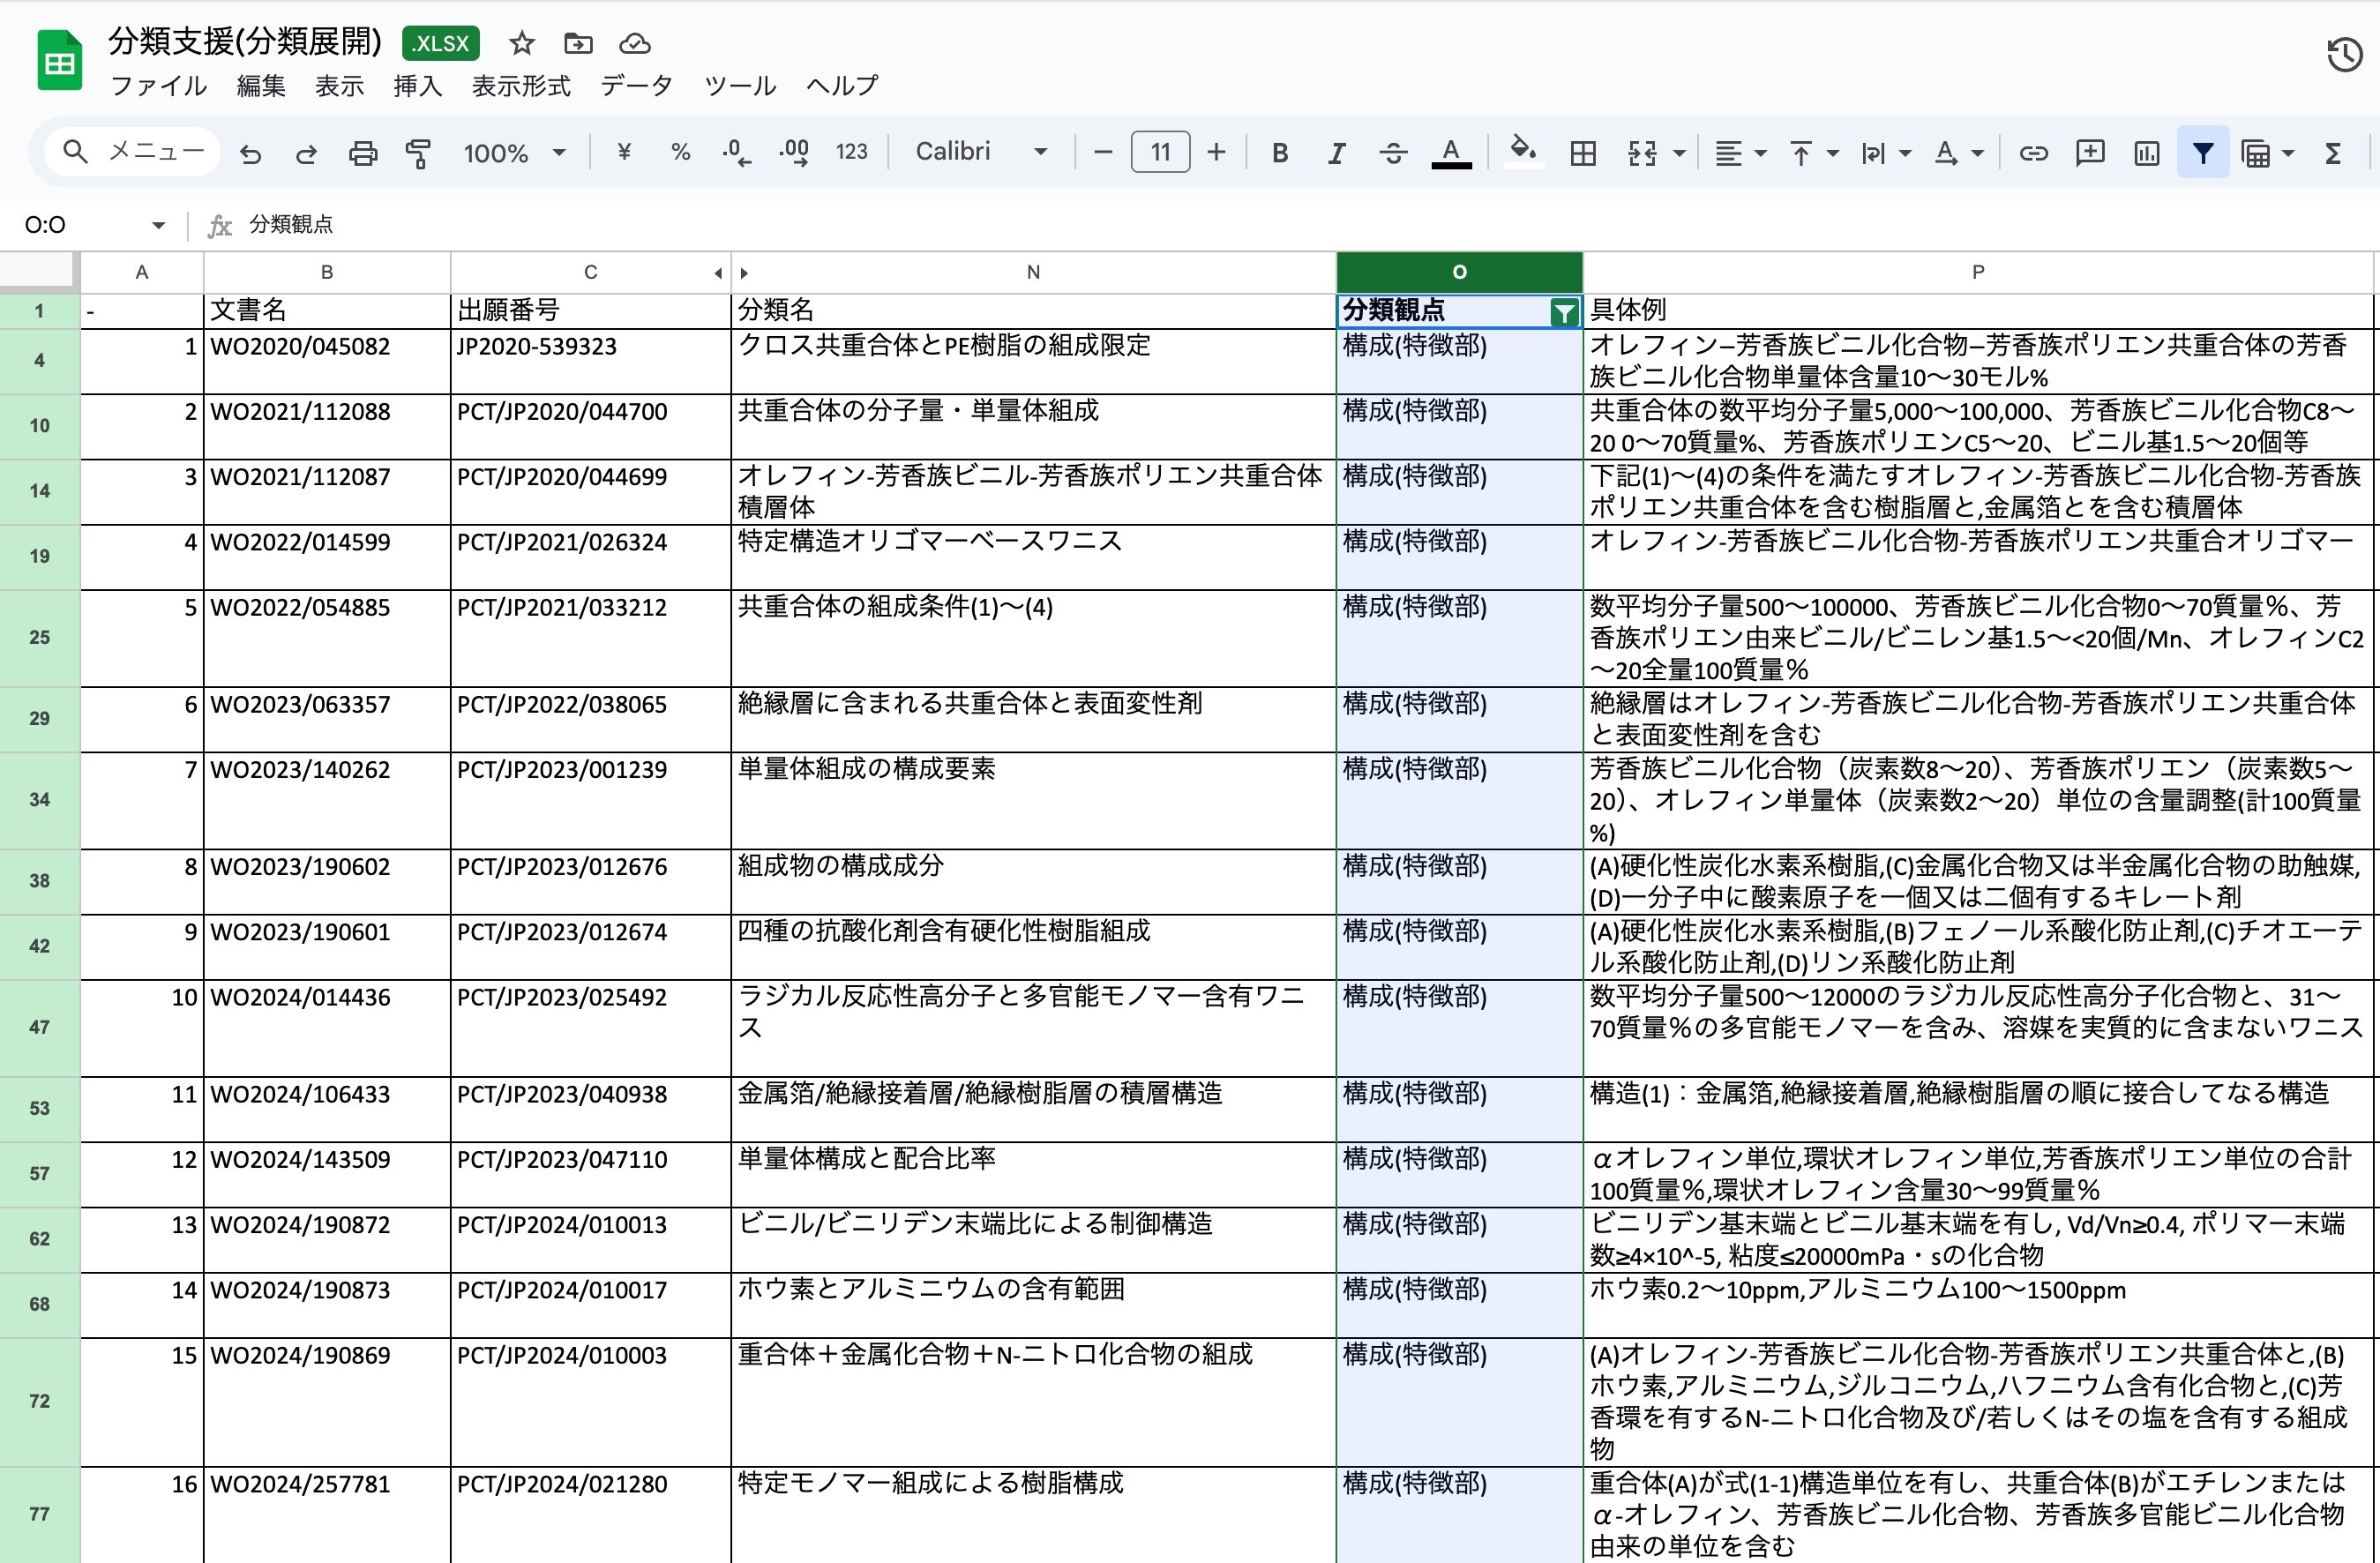Decrease decimal places
The height and width of the screenshot is (1563, 2380).
coord(737,152)
